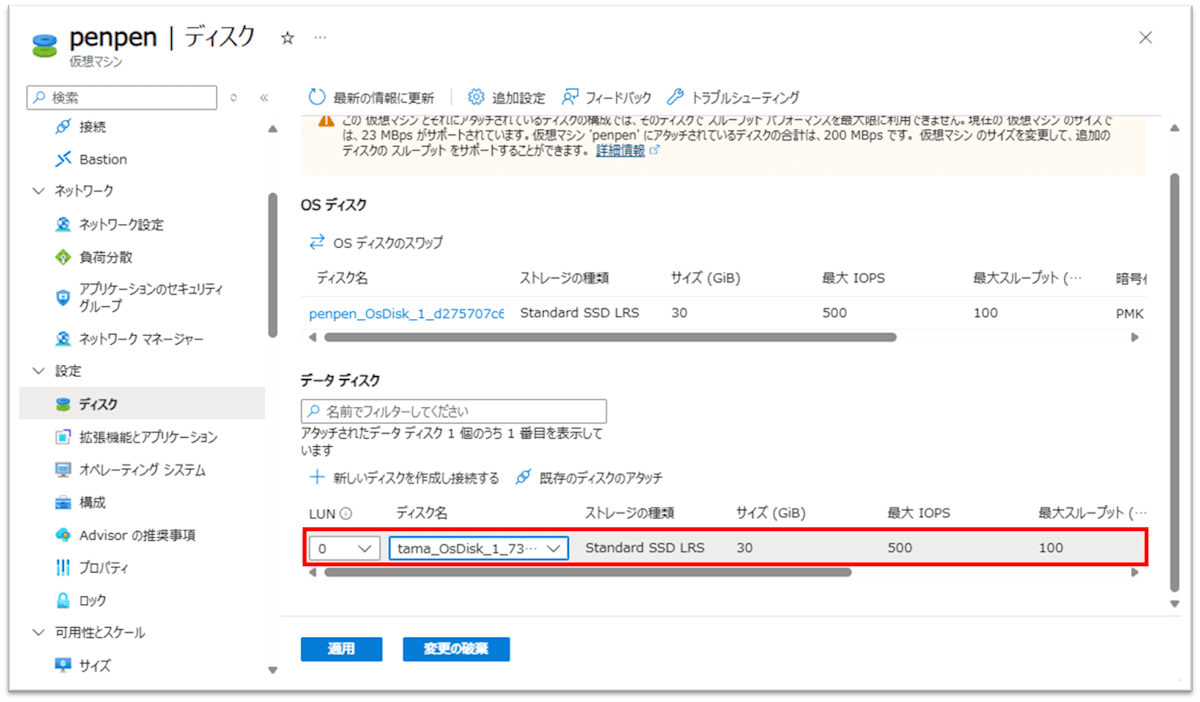Screen dimensions: 1200x702
Task: Click the サイズ (GiB) header in data disk table
Action: coord(771,513)
